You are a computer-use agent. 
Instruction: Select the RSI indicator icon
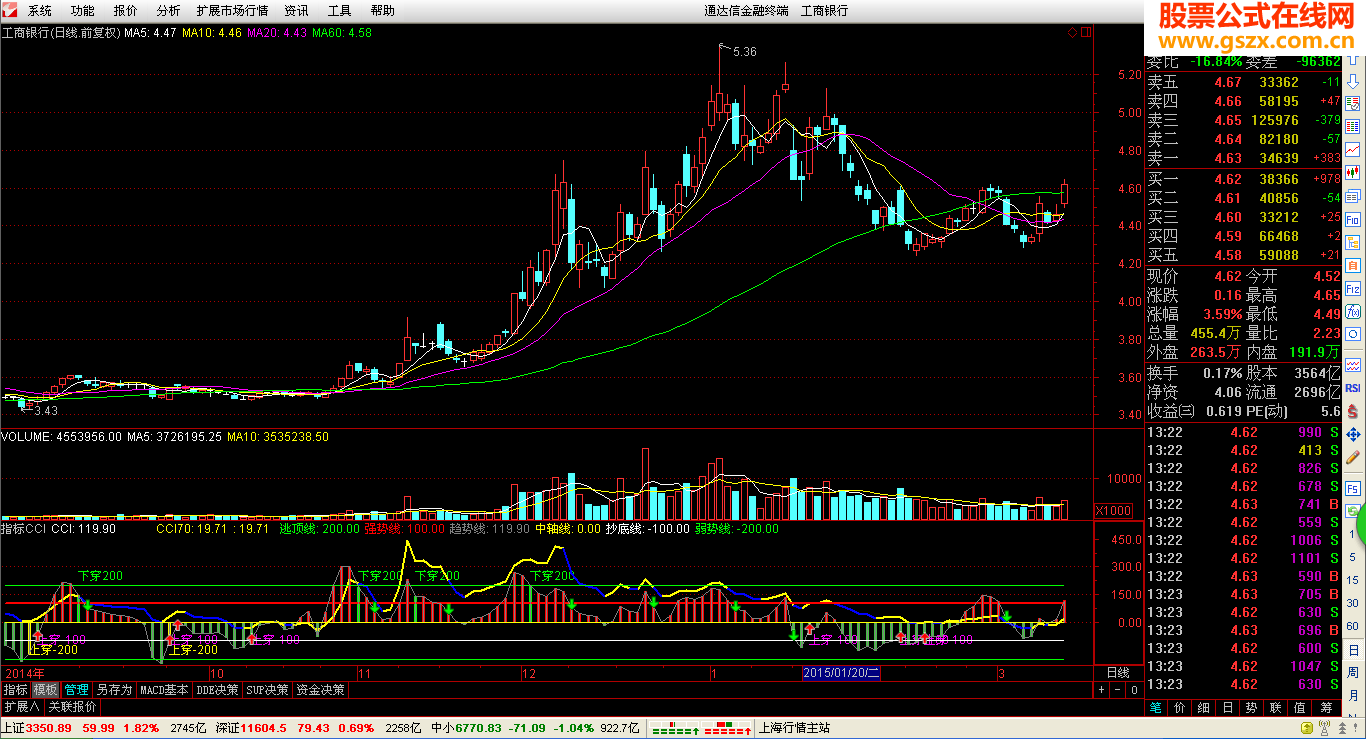tap(1352, 387)
